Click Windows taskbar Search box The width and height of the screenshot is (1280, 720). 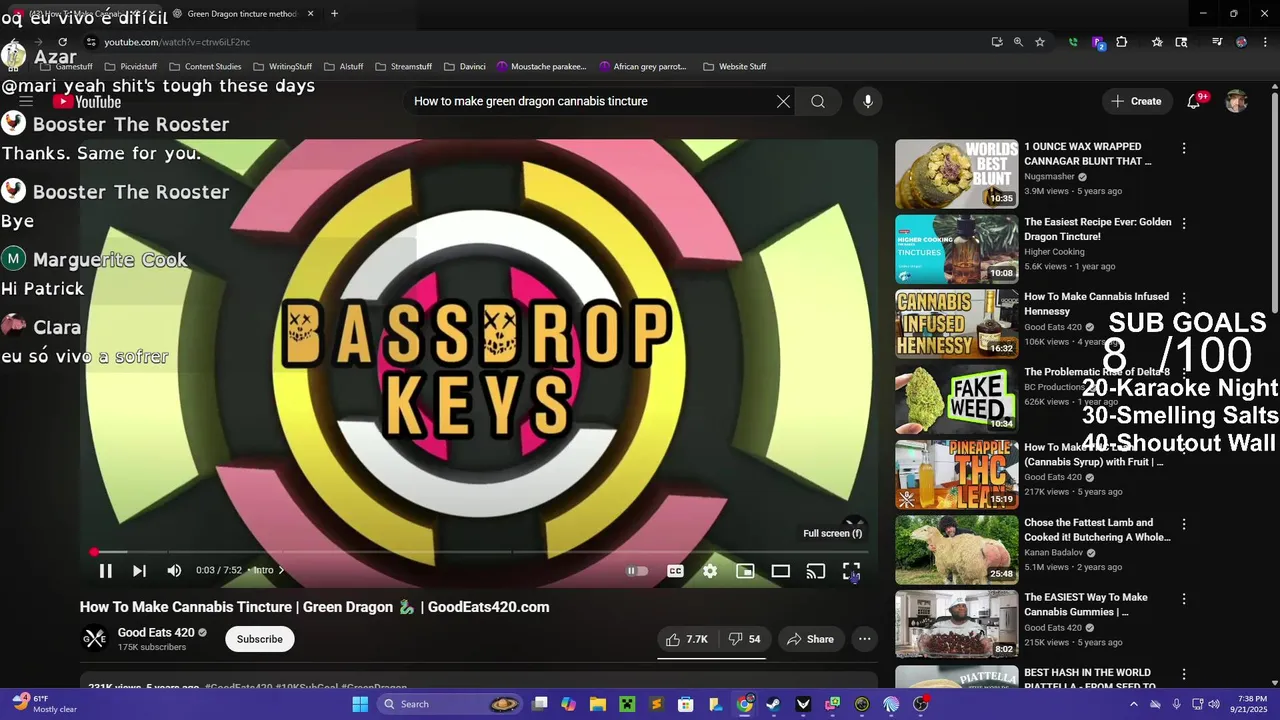[x=450, y=704]
